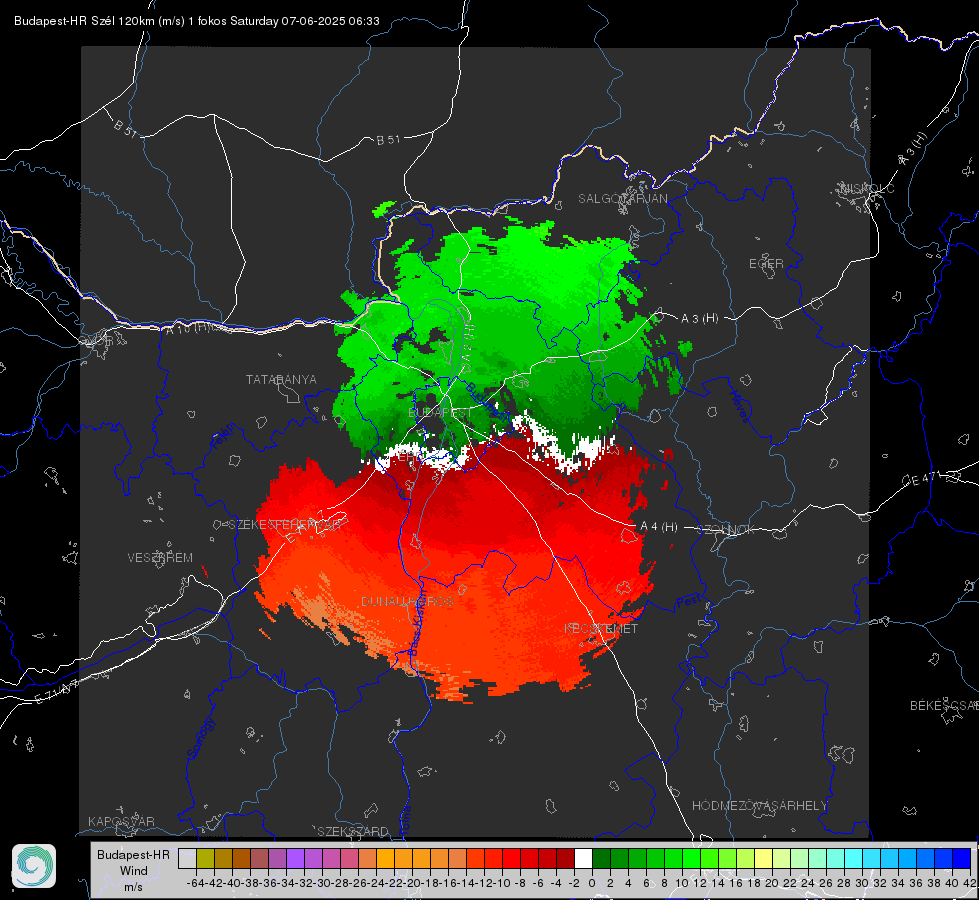Click the EGER city label
This screenshot has width=979, height=900.
click(x=766, y=264)
